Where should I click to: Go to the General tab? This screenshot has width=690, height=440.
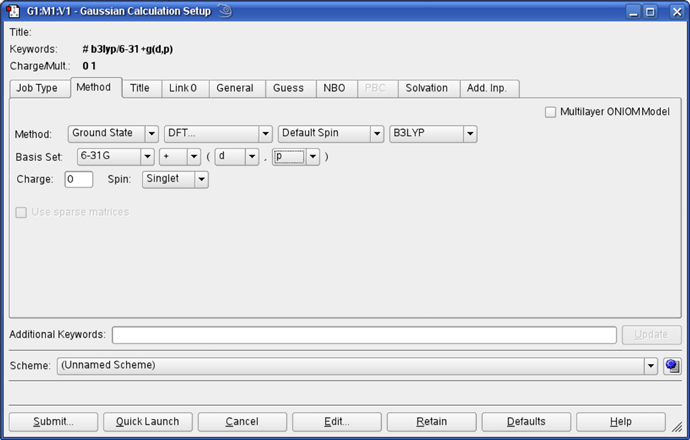[x=235, y=88]
